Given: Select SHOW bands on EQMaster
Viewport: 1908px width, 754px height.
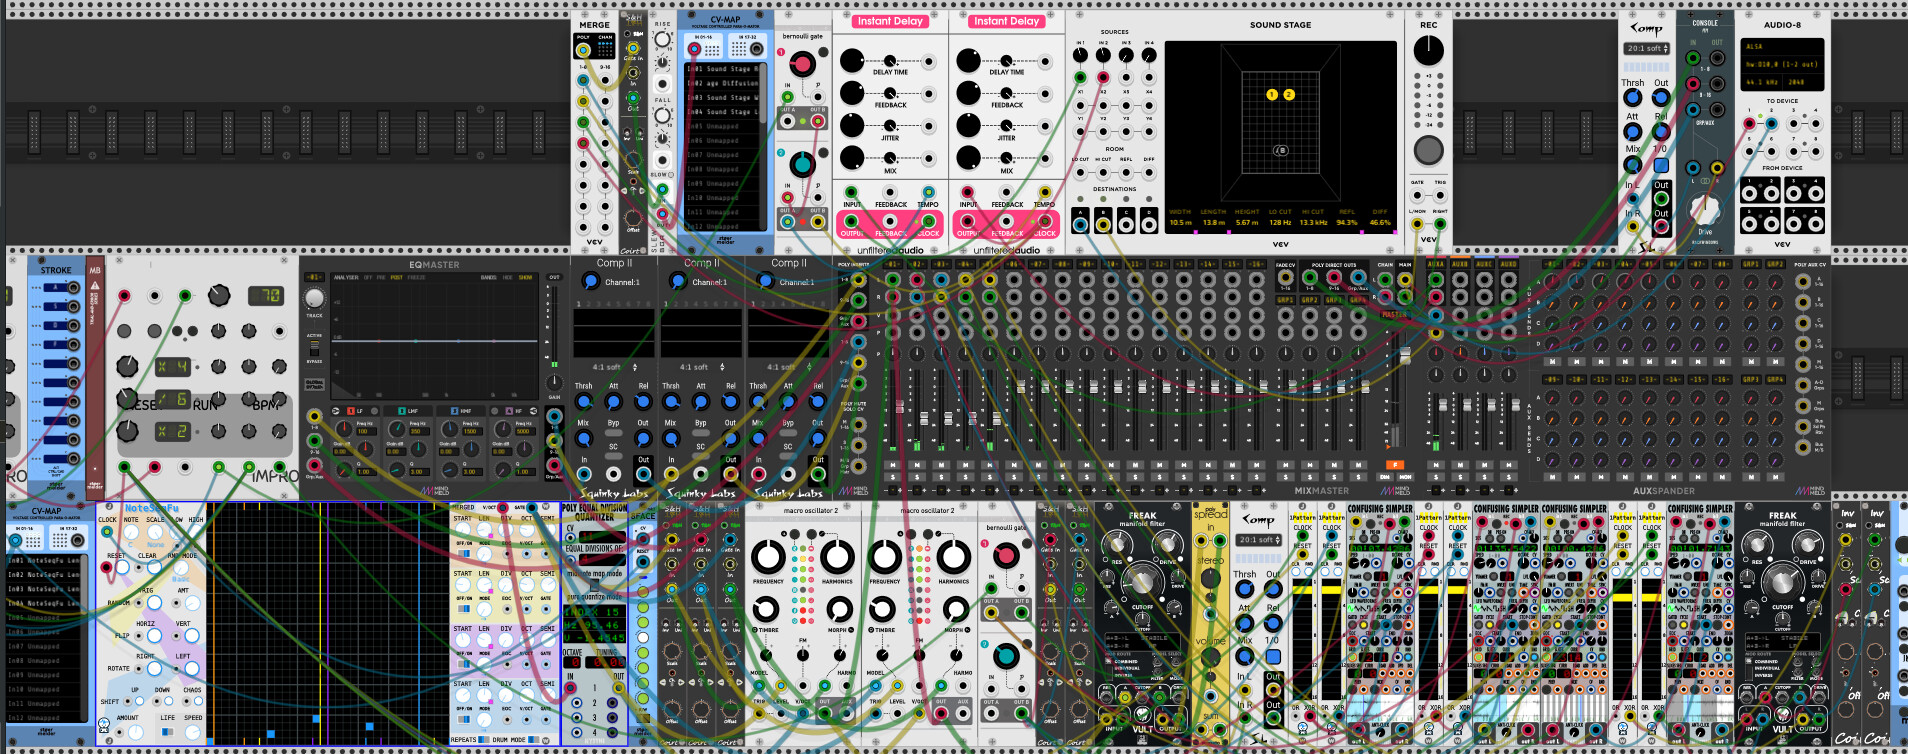Looking at the screenshot, I should (525, 277).
